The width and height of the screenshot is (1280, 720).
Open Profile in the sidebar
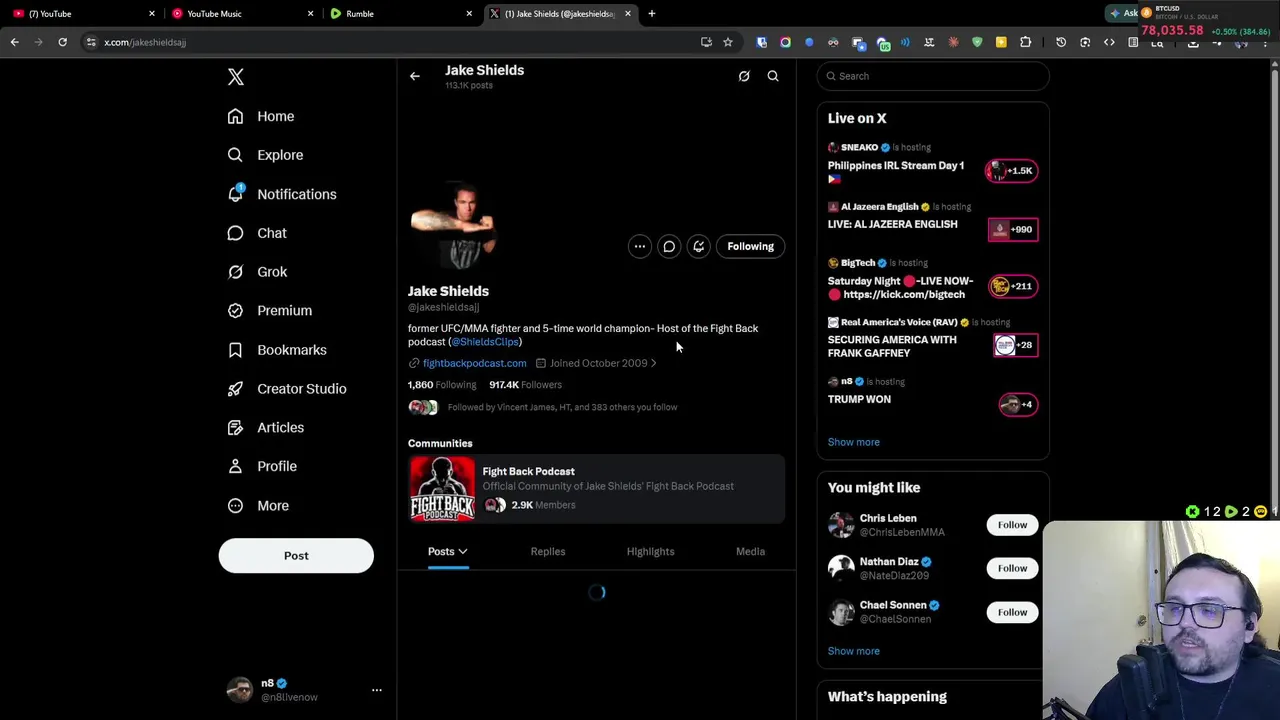(x=262, y=466)
